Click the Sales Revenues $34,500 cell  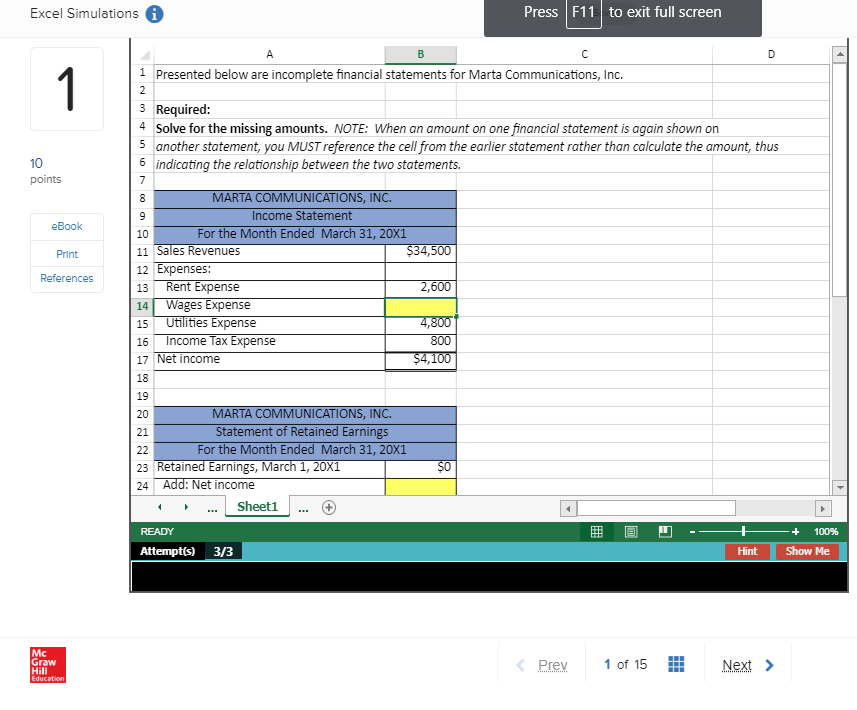420,252
